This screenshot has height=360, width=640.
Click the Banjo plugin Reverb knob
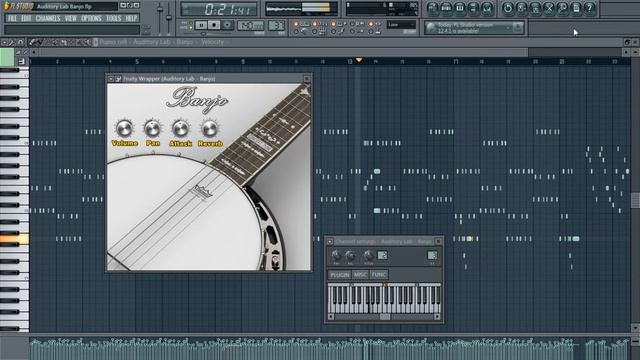[210, 129]
